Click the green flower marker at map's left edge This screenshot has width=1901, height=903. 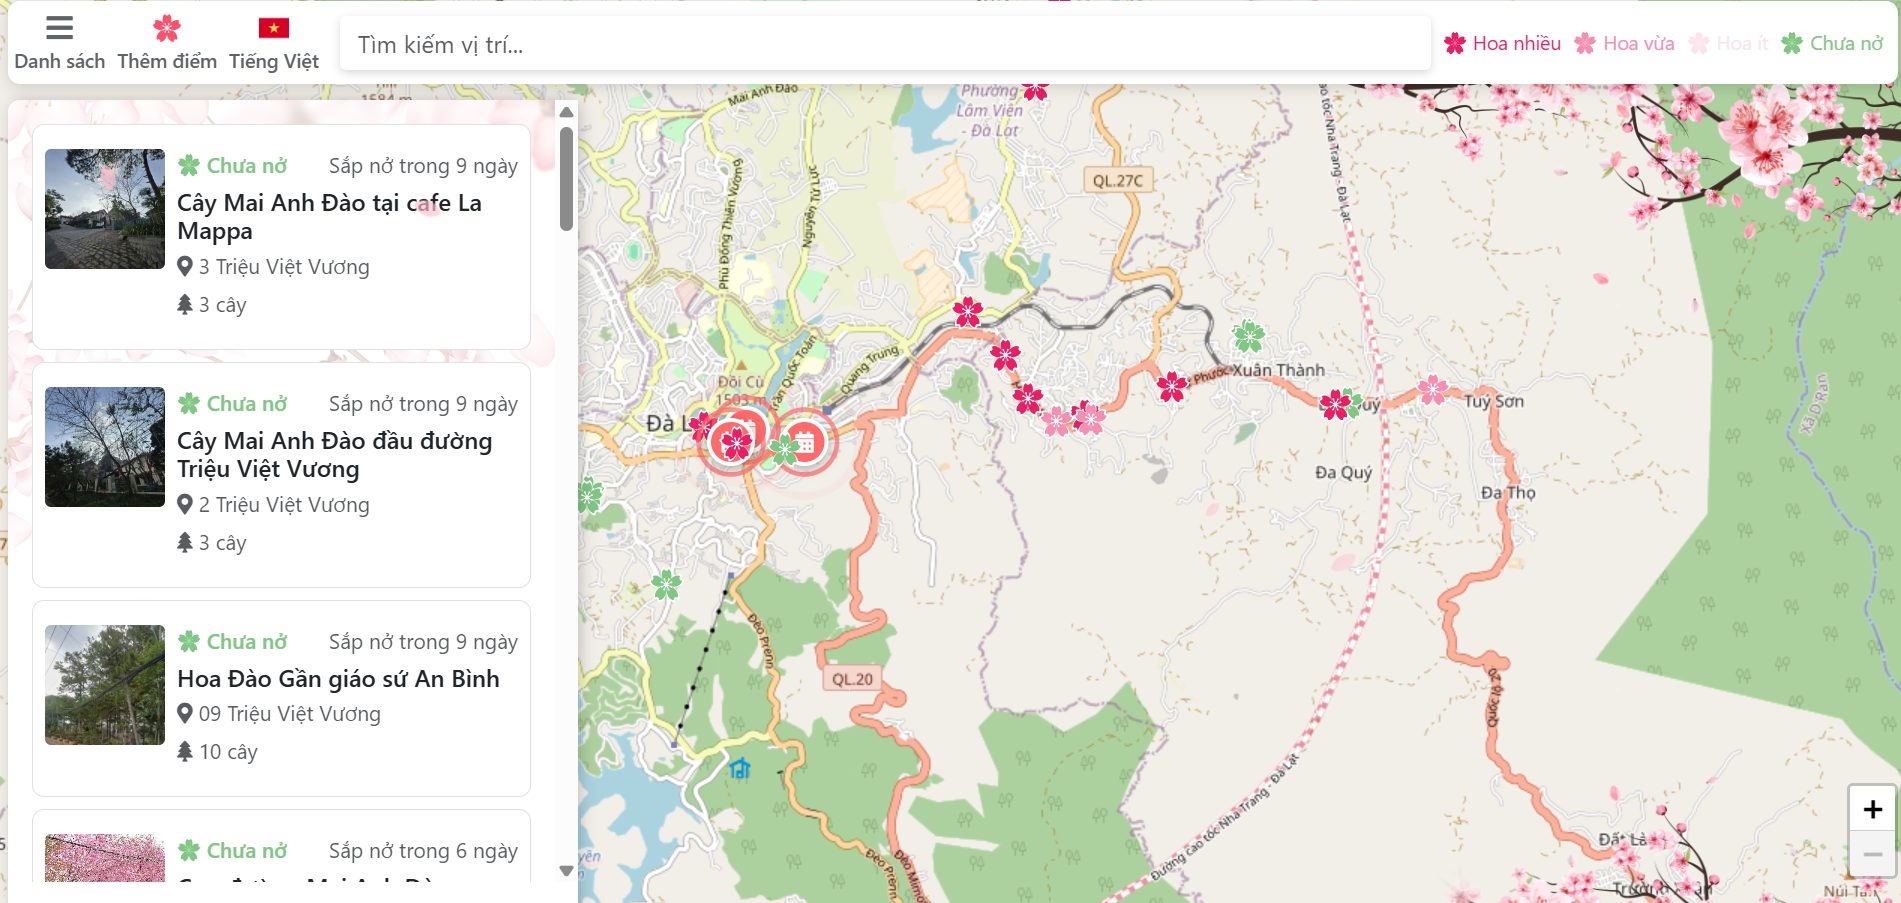click(x=589, y=495)
